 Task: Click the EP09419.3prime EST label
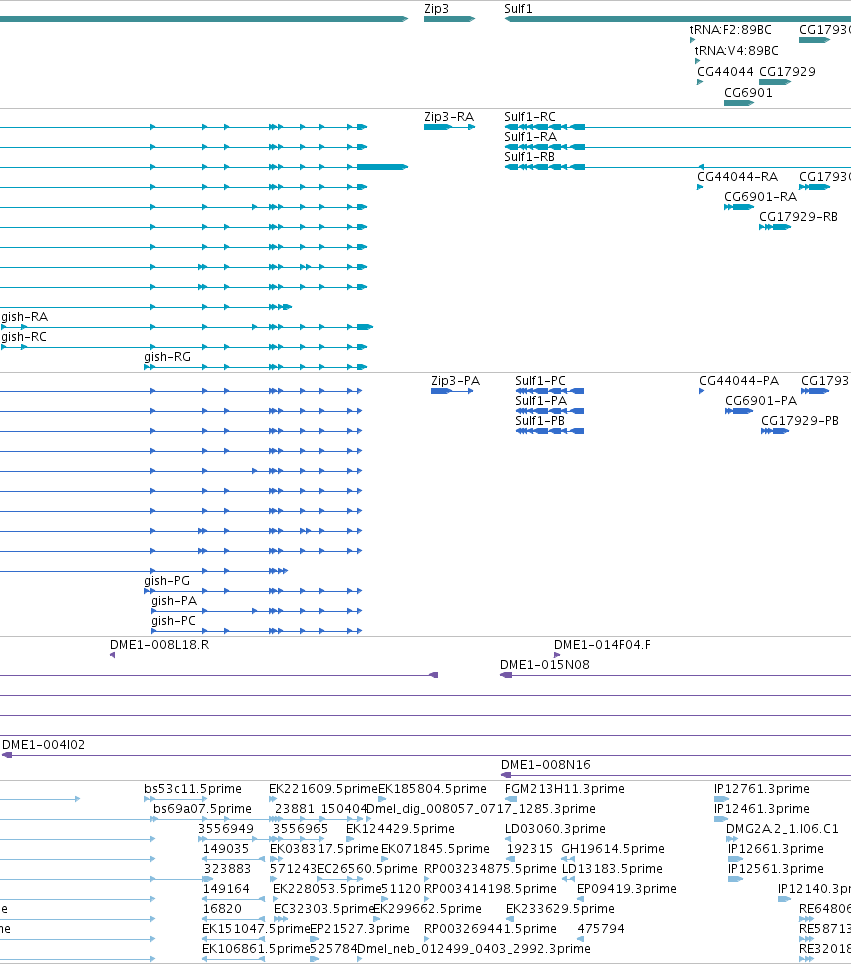pyautogui.click(x=627, y=888)
